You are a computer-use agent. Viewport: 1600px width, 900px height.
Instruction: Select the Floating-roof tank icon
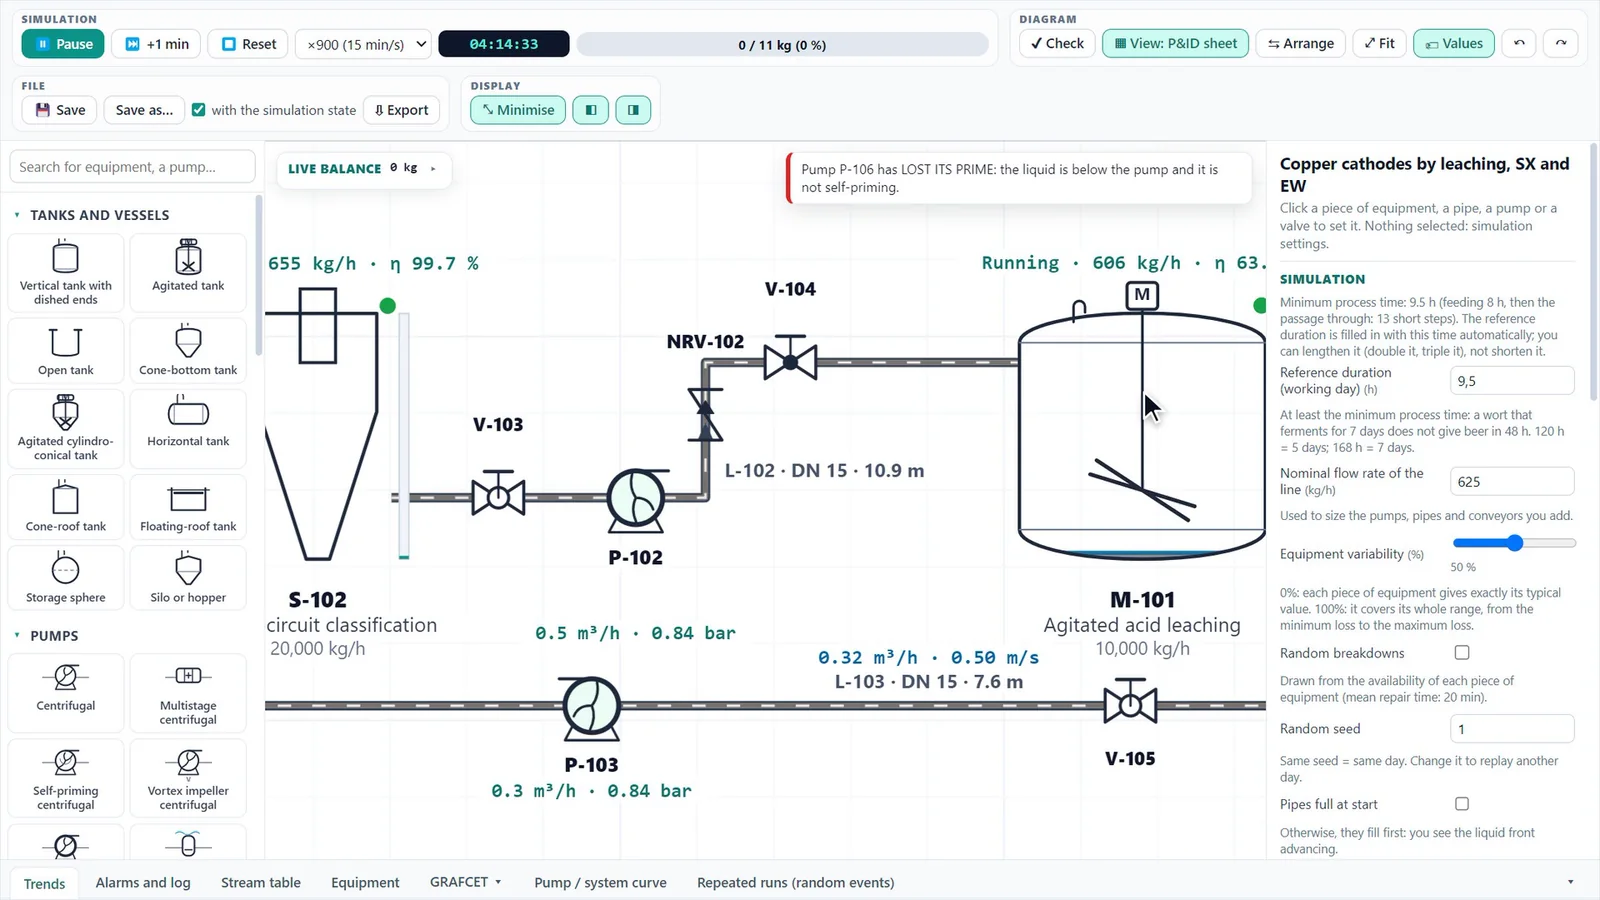188,507
